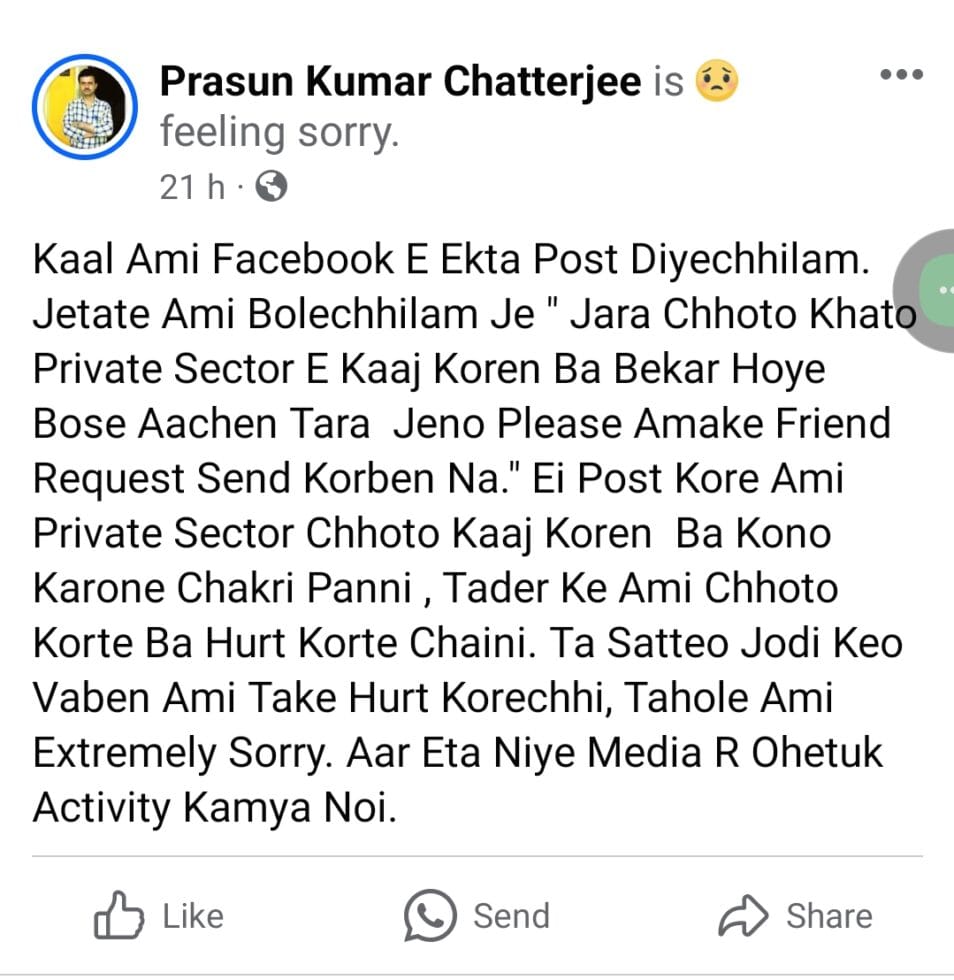This screenshot has height=980, width=954.
Task: Click the "21 h" post timestamp
Action: [x=192, y=187]
